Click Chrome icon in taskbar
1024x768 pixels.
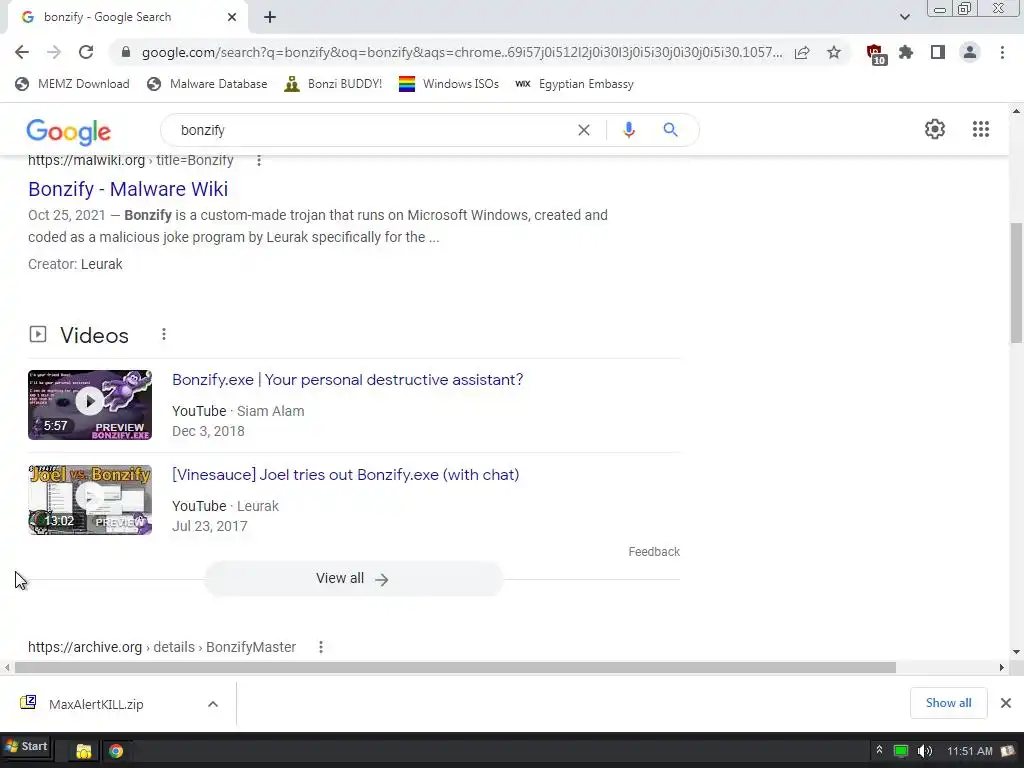tap(116, 751)
